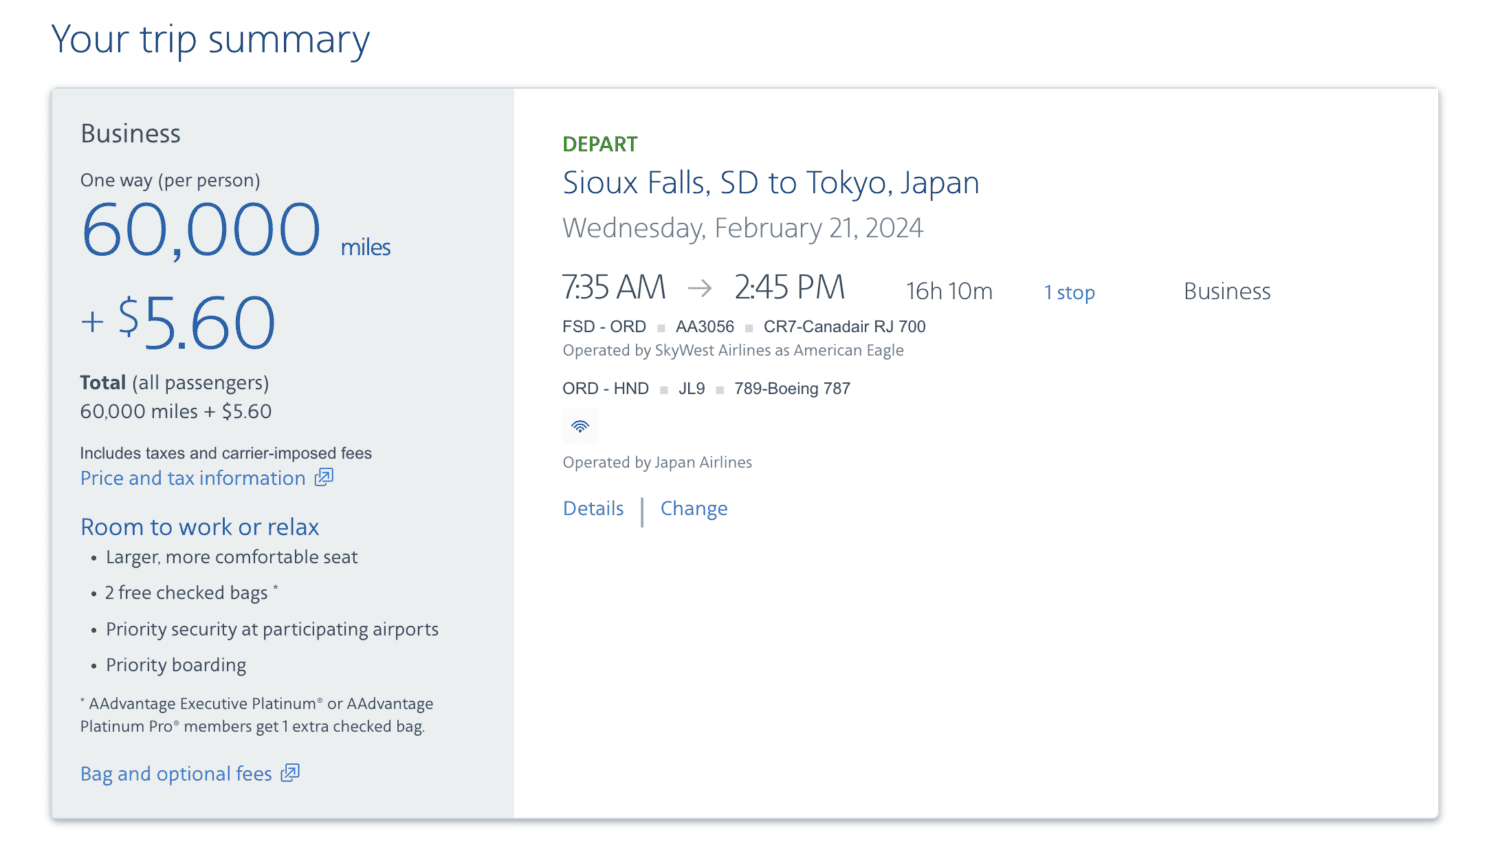The height and width of the screenshot is (850, 1500).
Task: Open the Details view for the departure flight
Action: click(593, 508)
